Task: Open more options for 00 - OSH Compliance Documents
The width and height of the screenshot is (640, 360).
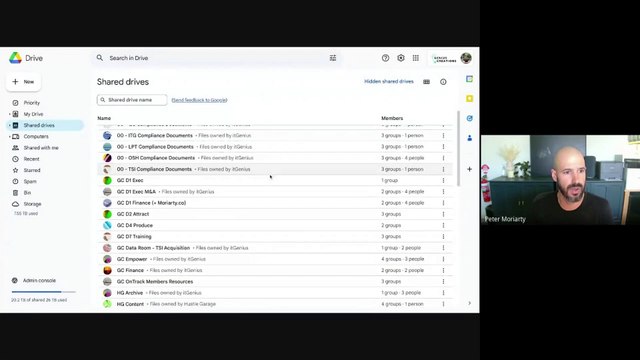Action: 443,158
